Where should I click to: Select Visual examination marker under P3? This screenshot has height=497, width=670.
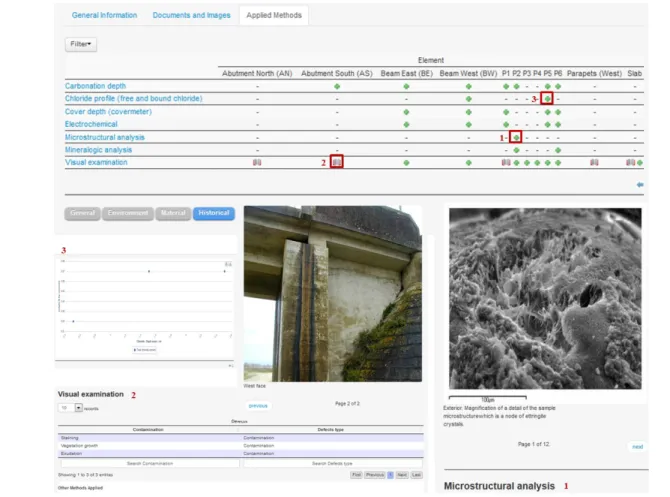pyautogui.click(x=527, y=163)
